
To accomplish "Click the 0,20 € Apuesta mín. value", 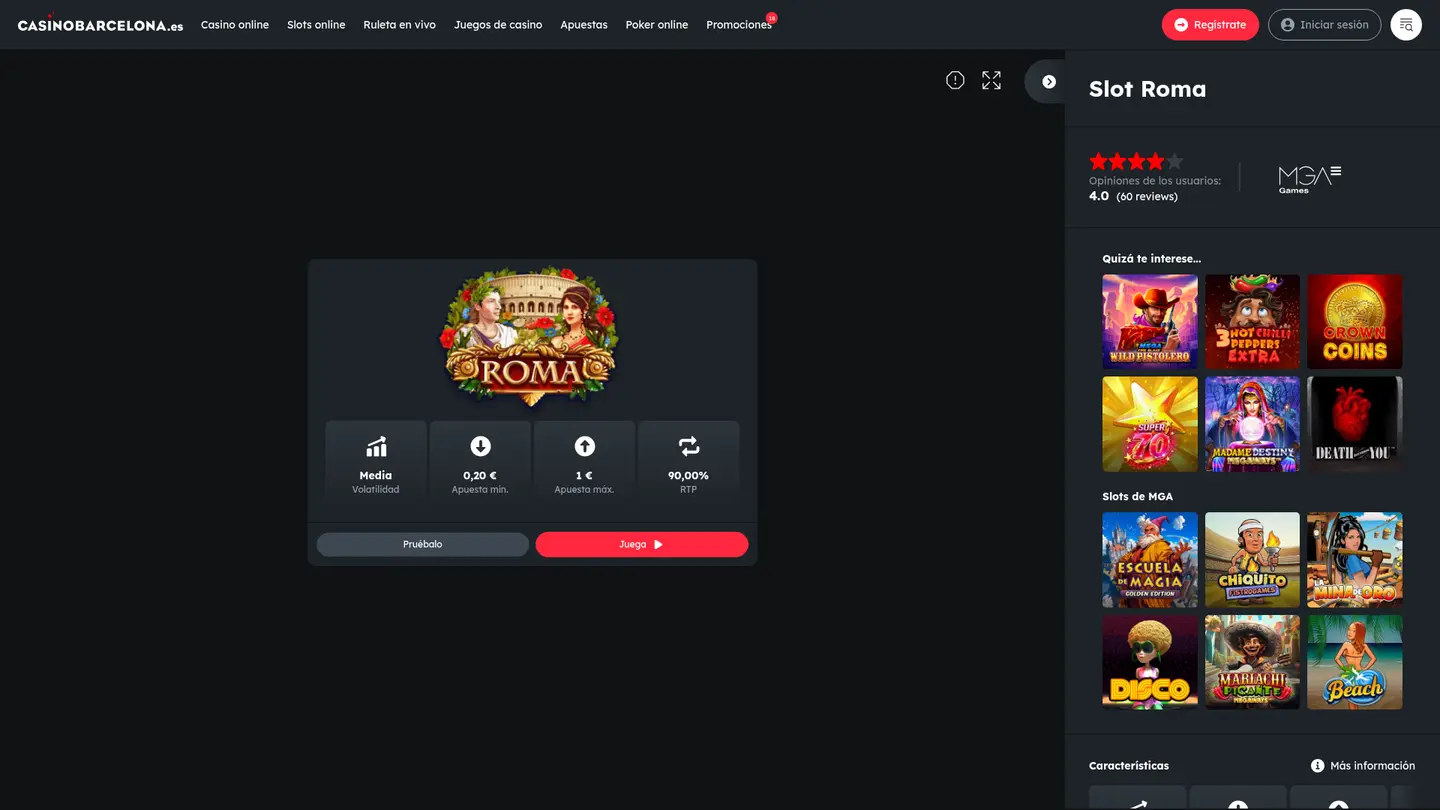I will click(x=480, y=476).
